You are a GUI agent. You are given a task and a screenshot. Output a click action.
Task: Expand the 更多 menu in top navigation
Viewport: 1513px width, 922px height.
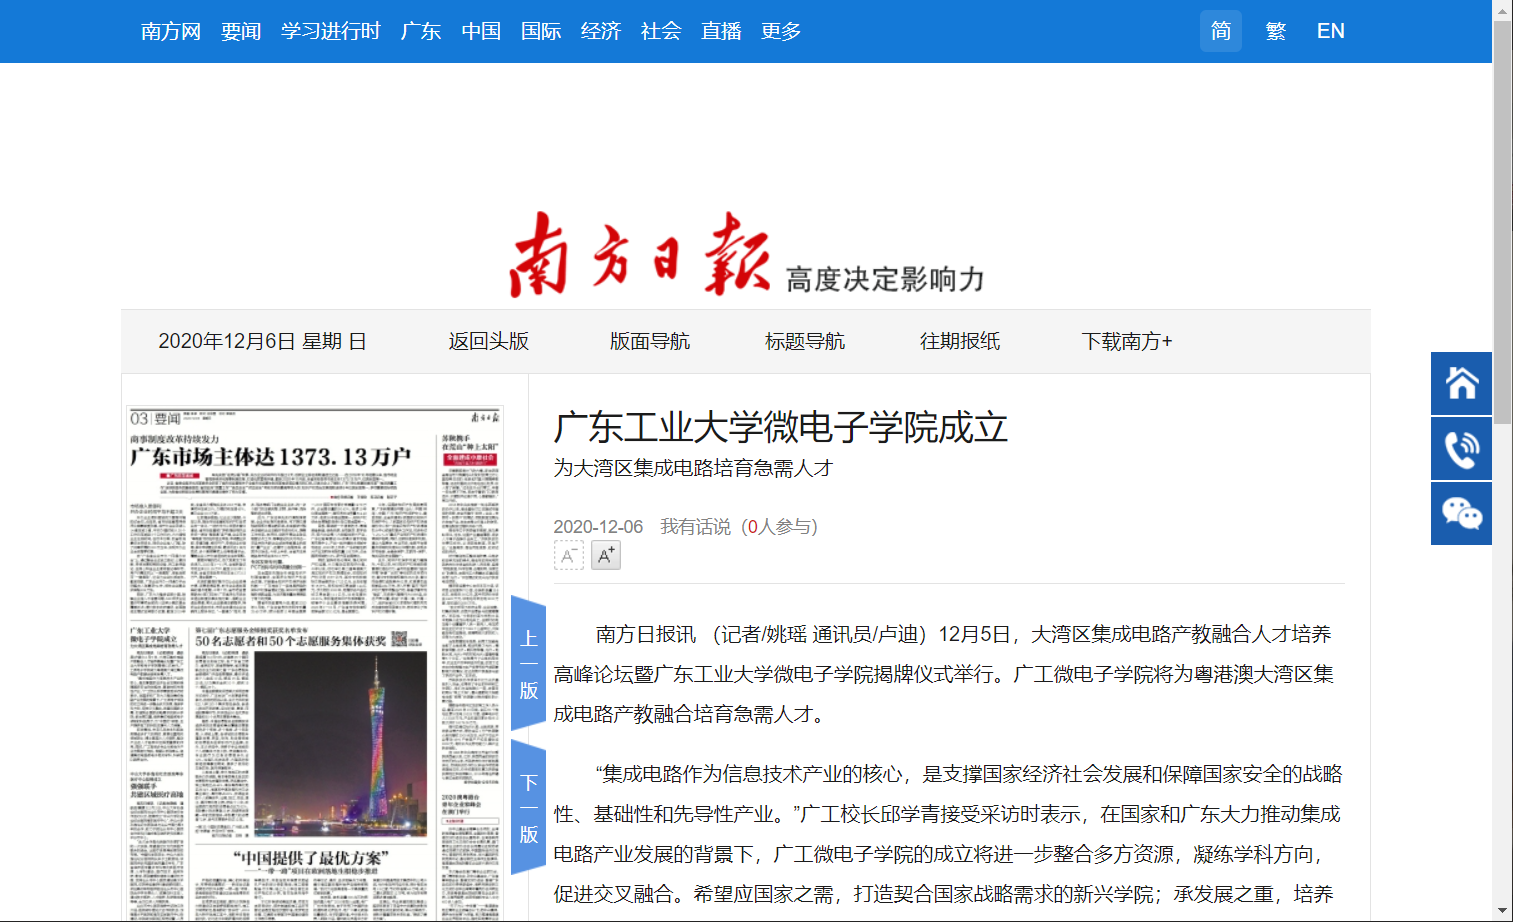(x=781, y=31)
